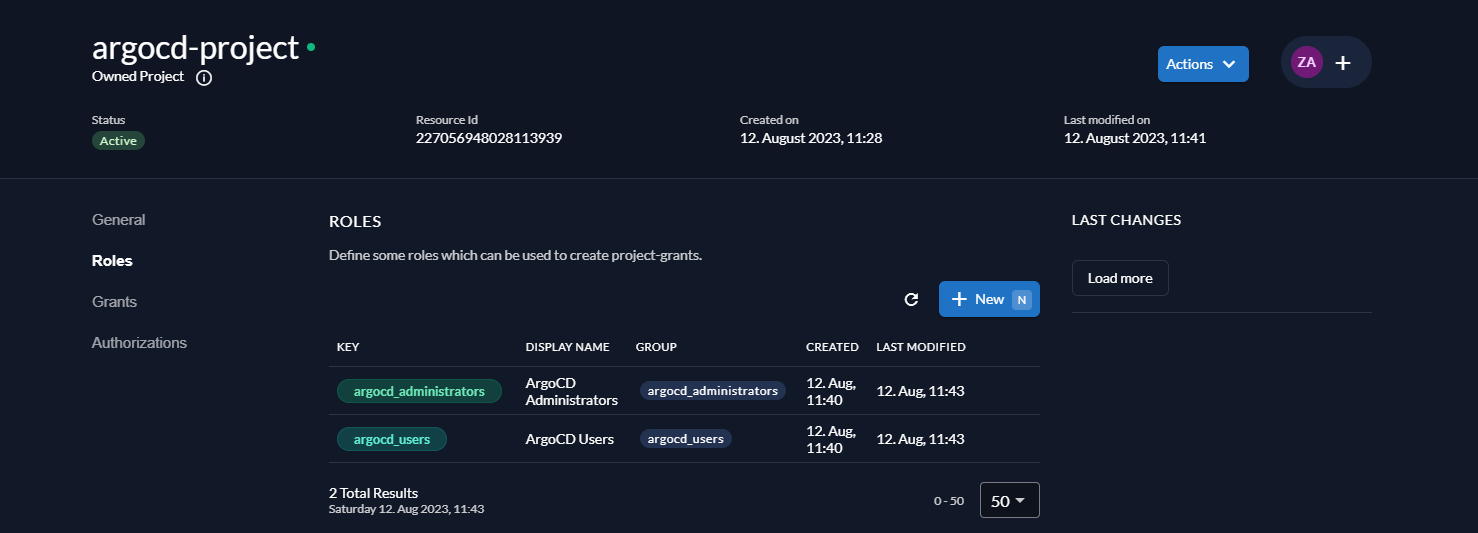Click the green status dot by project name

(311, 47)
